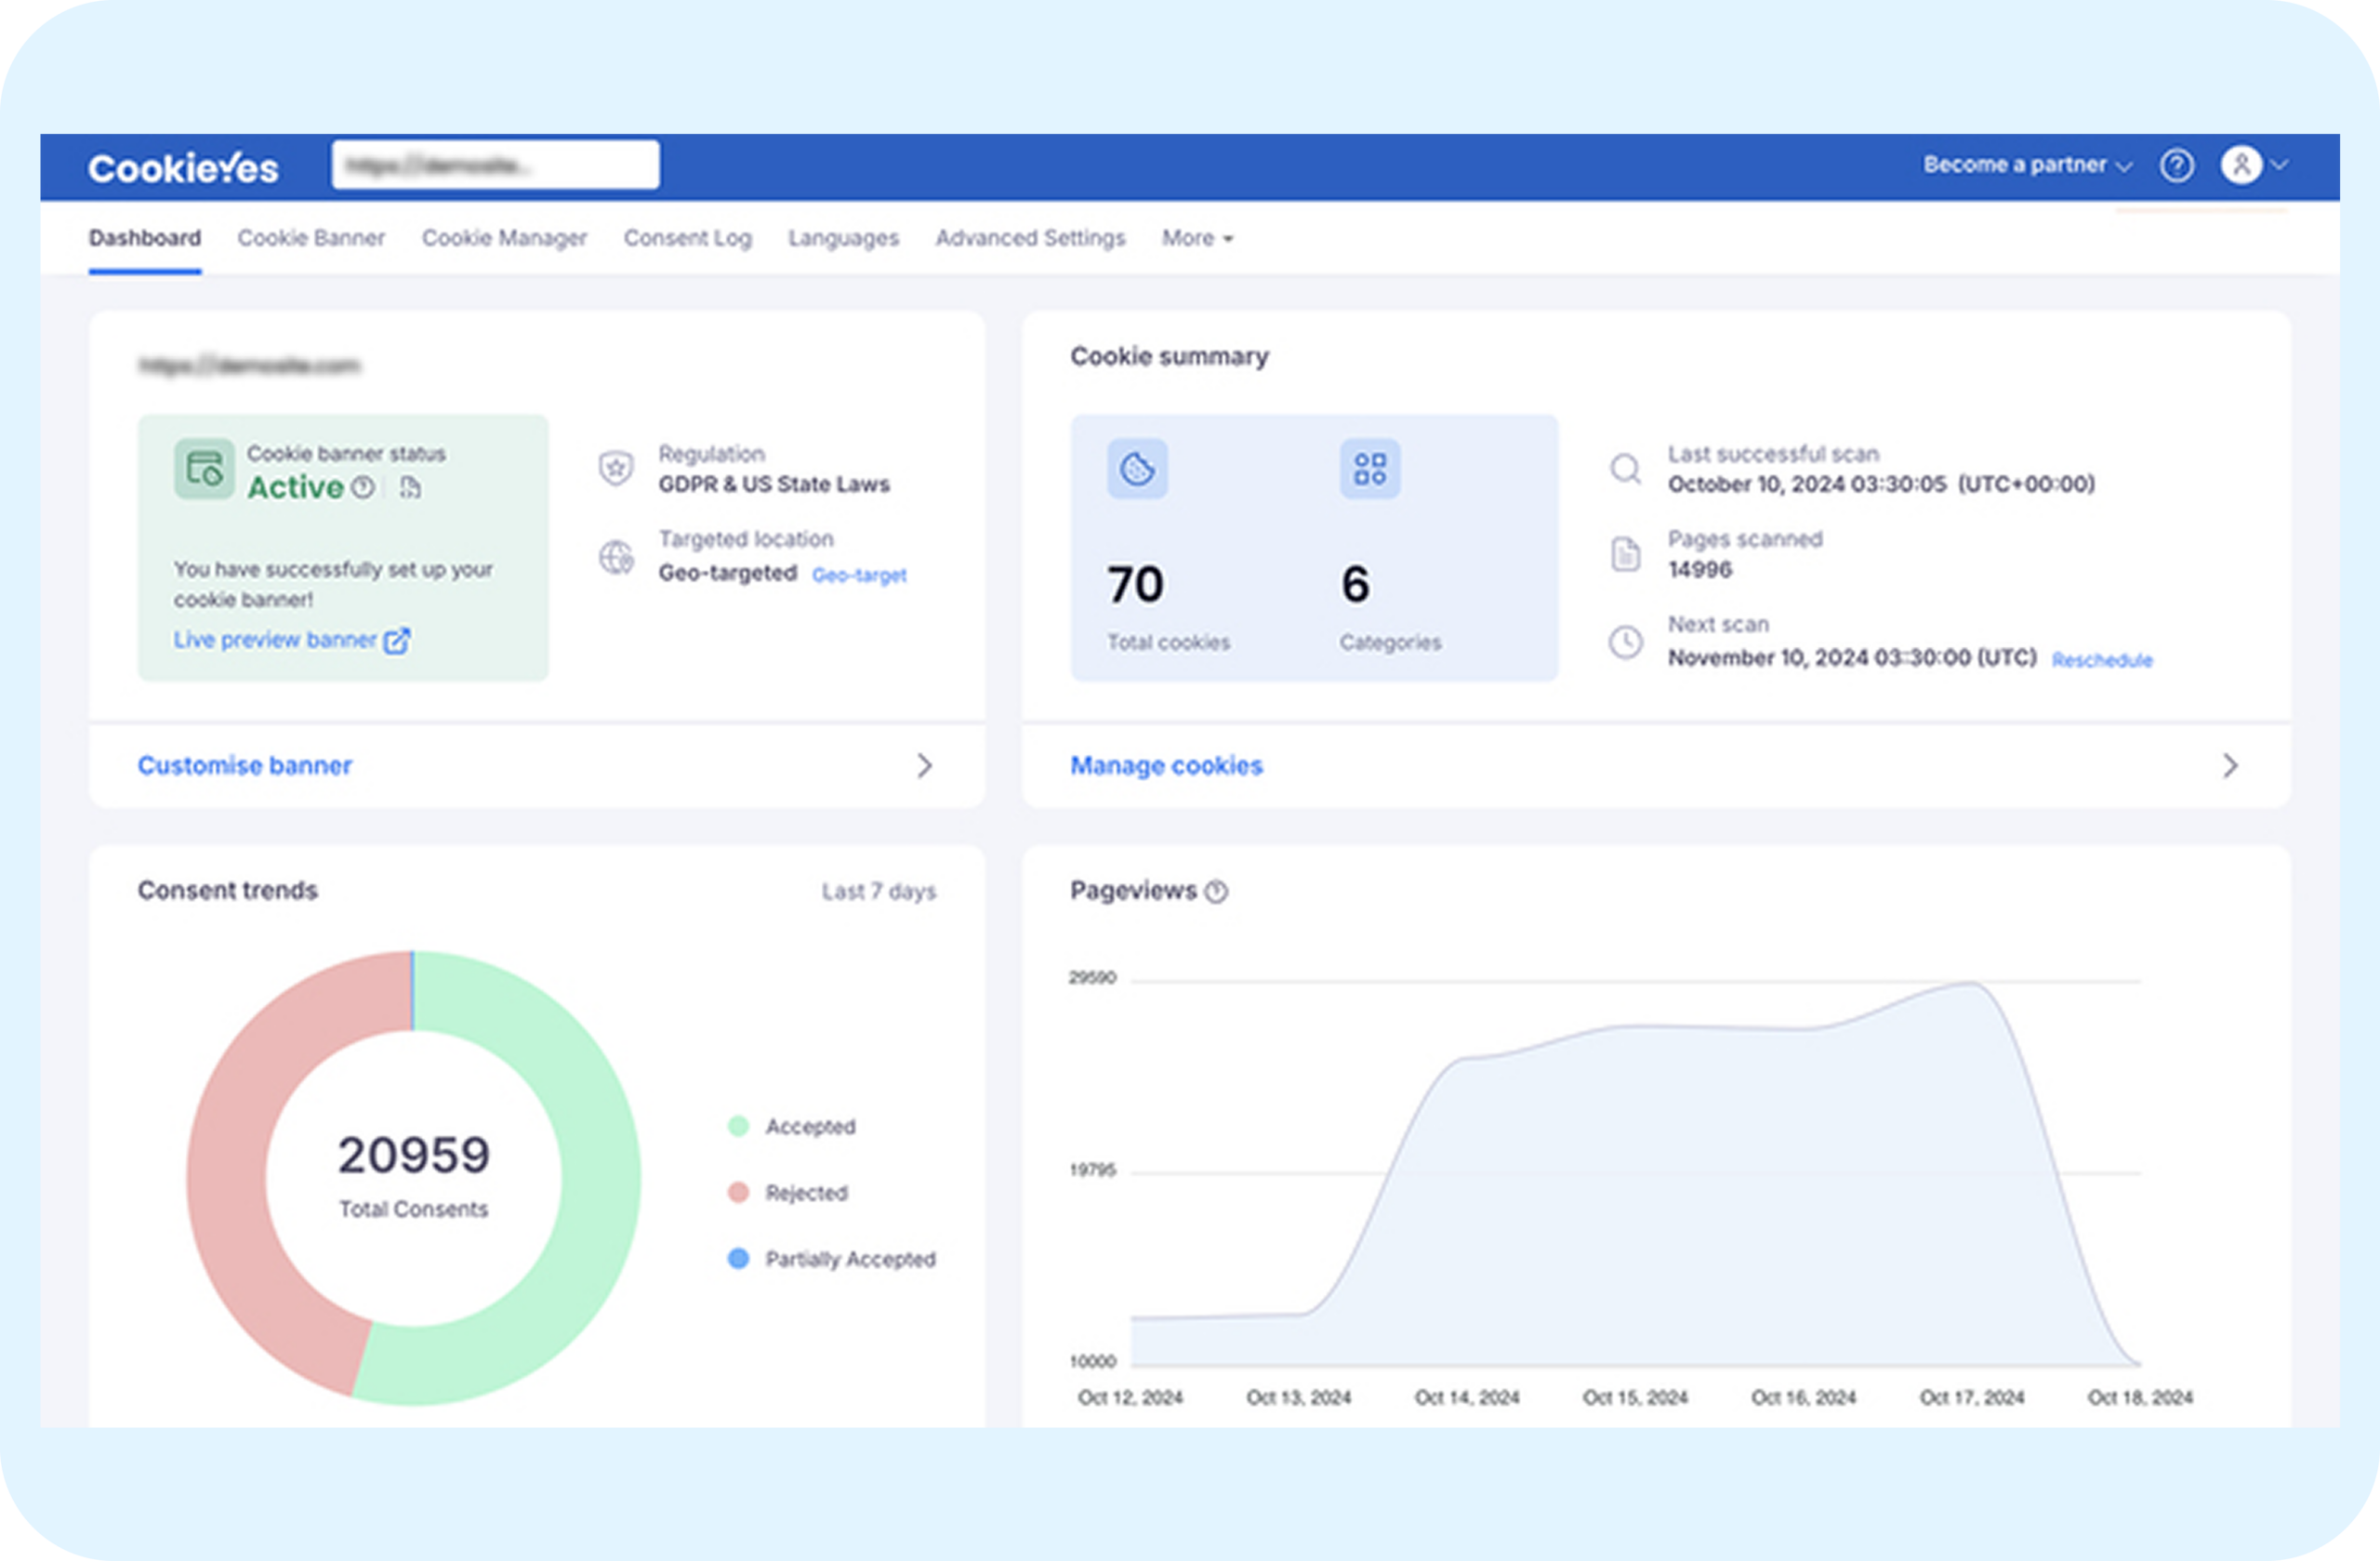Click the green Accepted legend dot

pyautogui.click(x=739, y=1126)
